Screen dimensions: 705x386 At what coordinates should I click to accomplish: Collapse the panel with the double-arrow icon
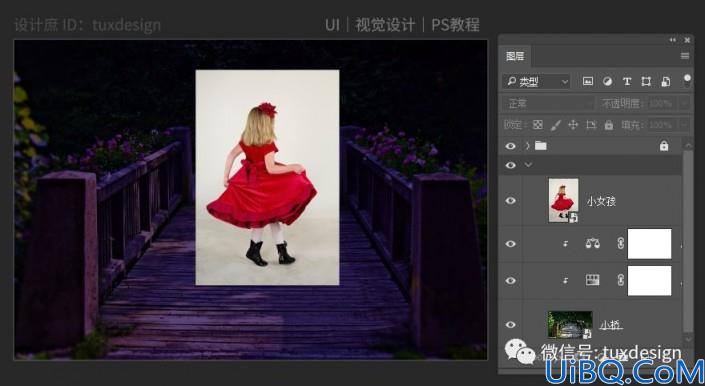[673, 40]
